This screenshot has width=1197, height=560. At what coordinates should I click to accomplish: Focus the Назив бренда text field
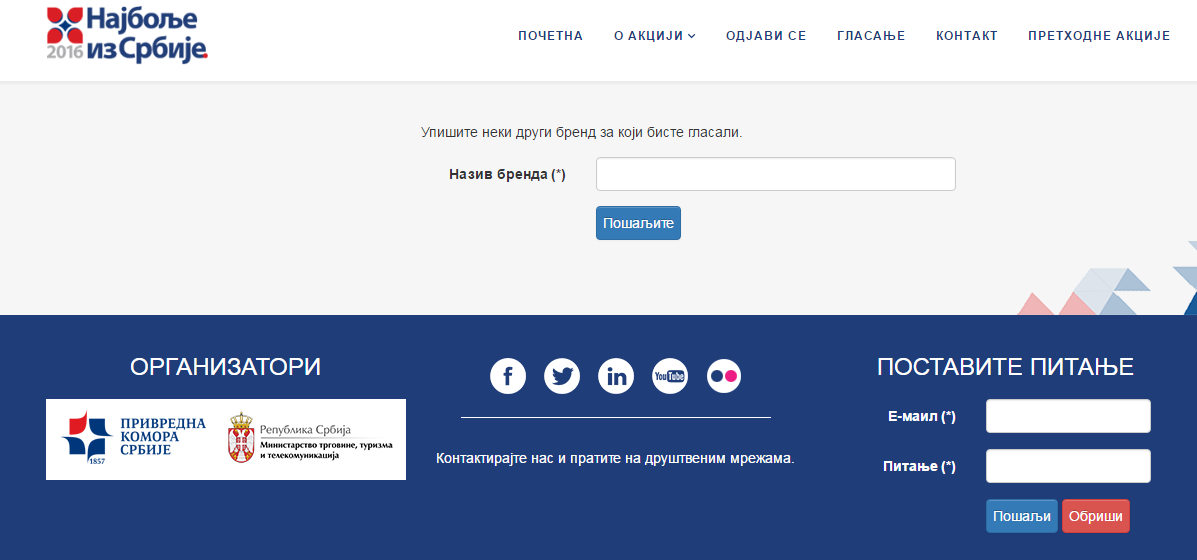[775, 174]
